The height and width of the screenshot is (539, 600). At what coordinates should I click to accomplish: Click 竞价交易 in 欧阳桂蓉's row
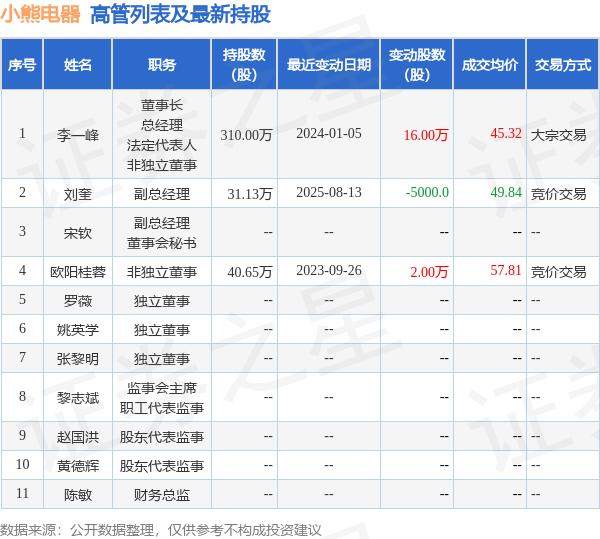tap(558, 272)
